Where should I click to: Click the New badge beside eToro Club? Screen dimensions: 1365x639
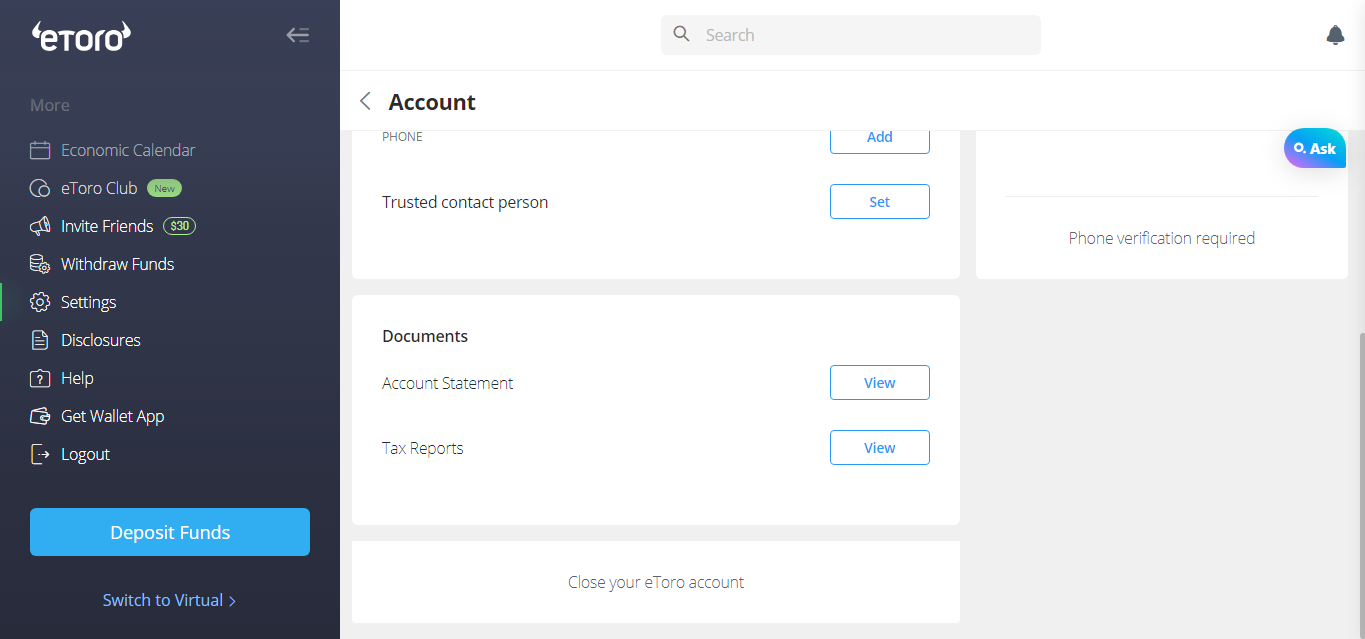tap(164, 188)
